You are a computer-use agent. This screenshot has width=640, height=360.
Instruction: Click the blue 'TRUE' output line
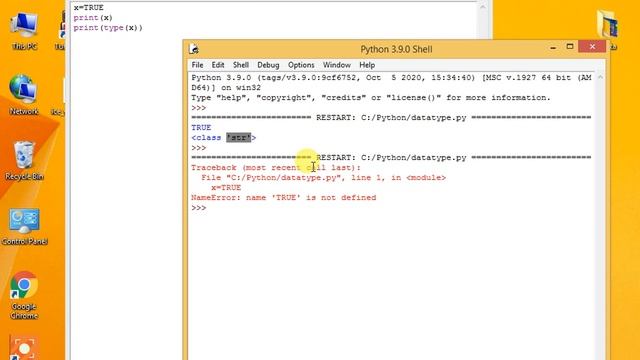(x=201, y=128)
